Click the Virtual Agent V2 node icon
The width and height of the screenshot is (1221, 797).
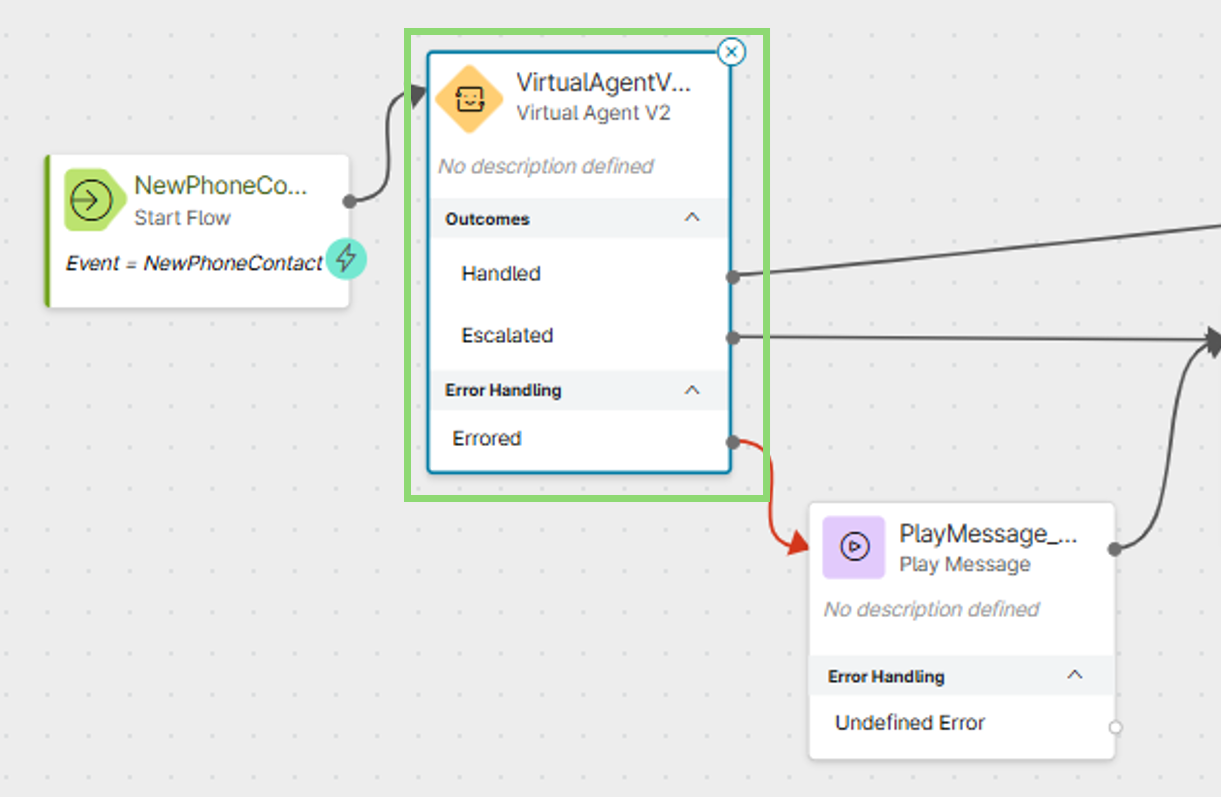point(468,98)
